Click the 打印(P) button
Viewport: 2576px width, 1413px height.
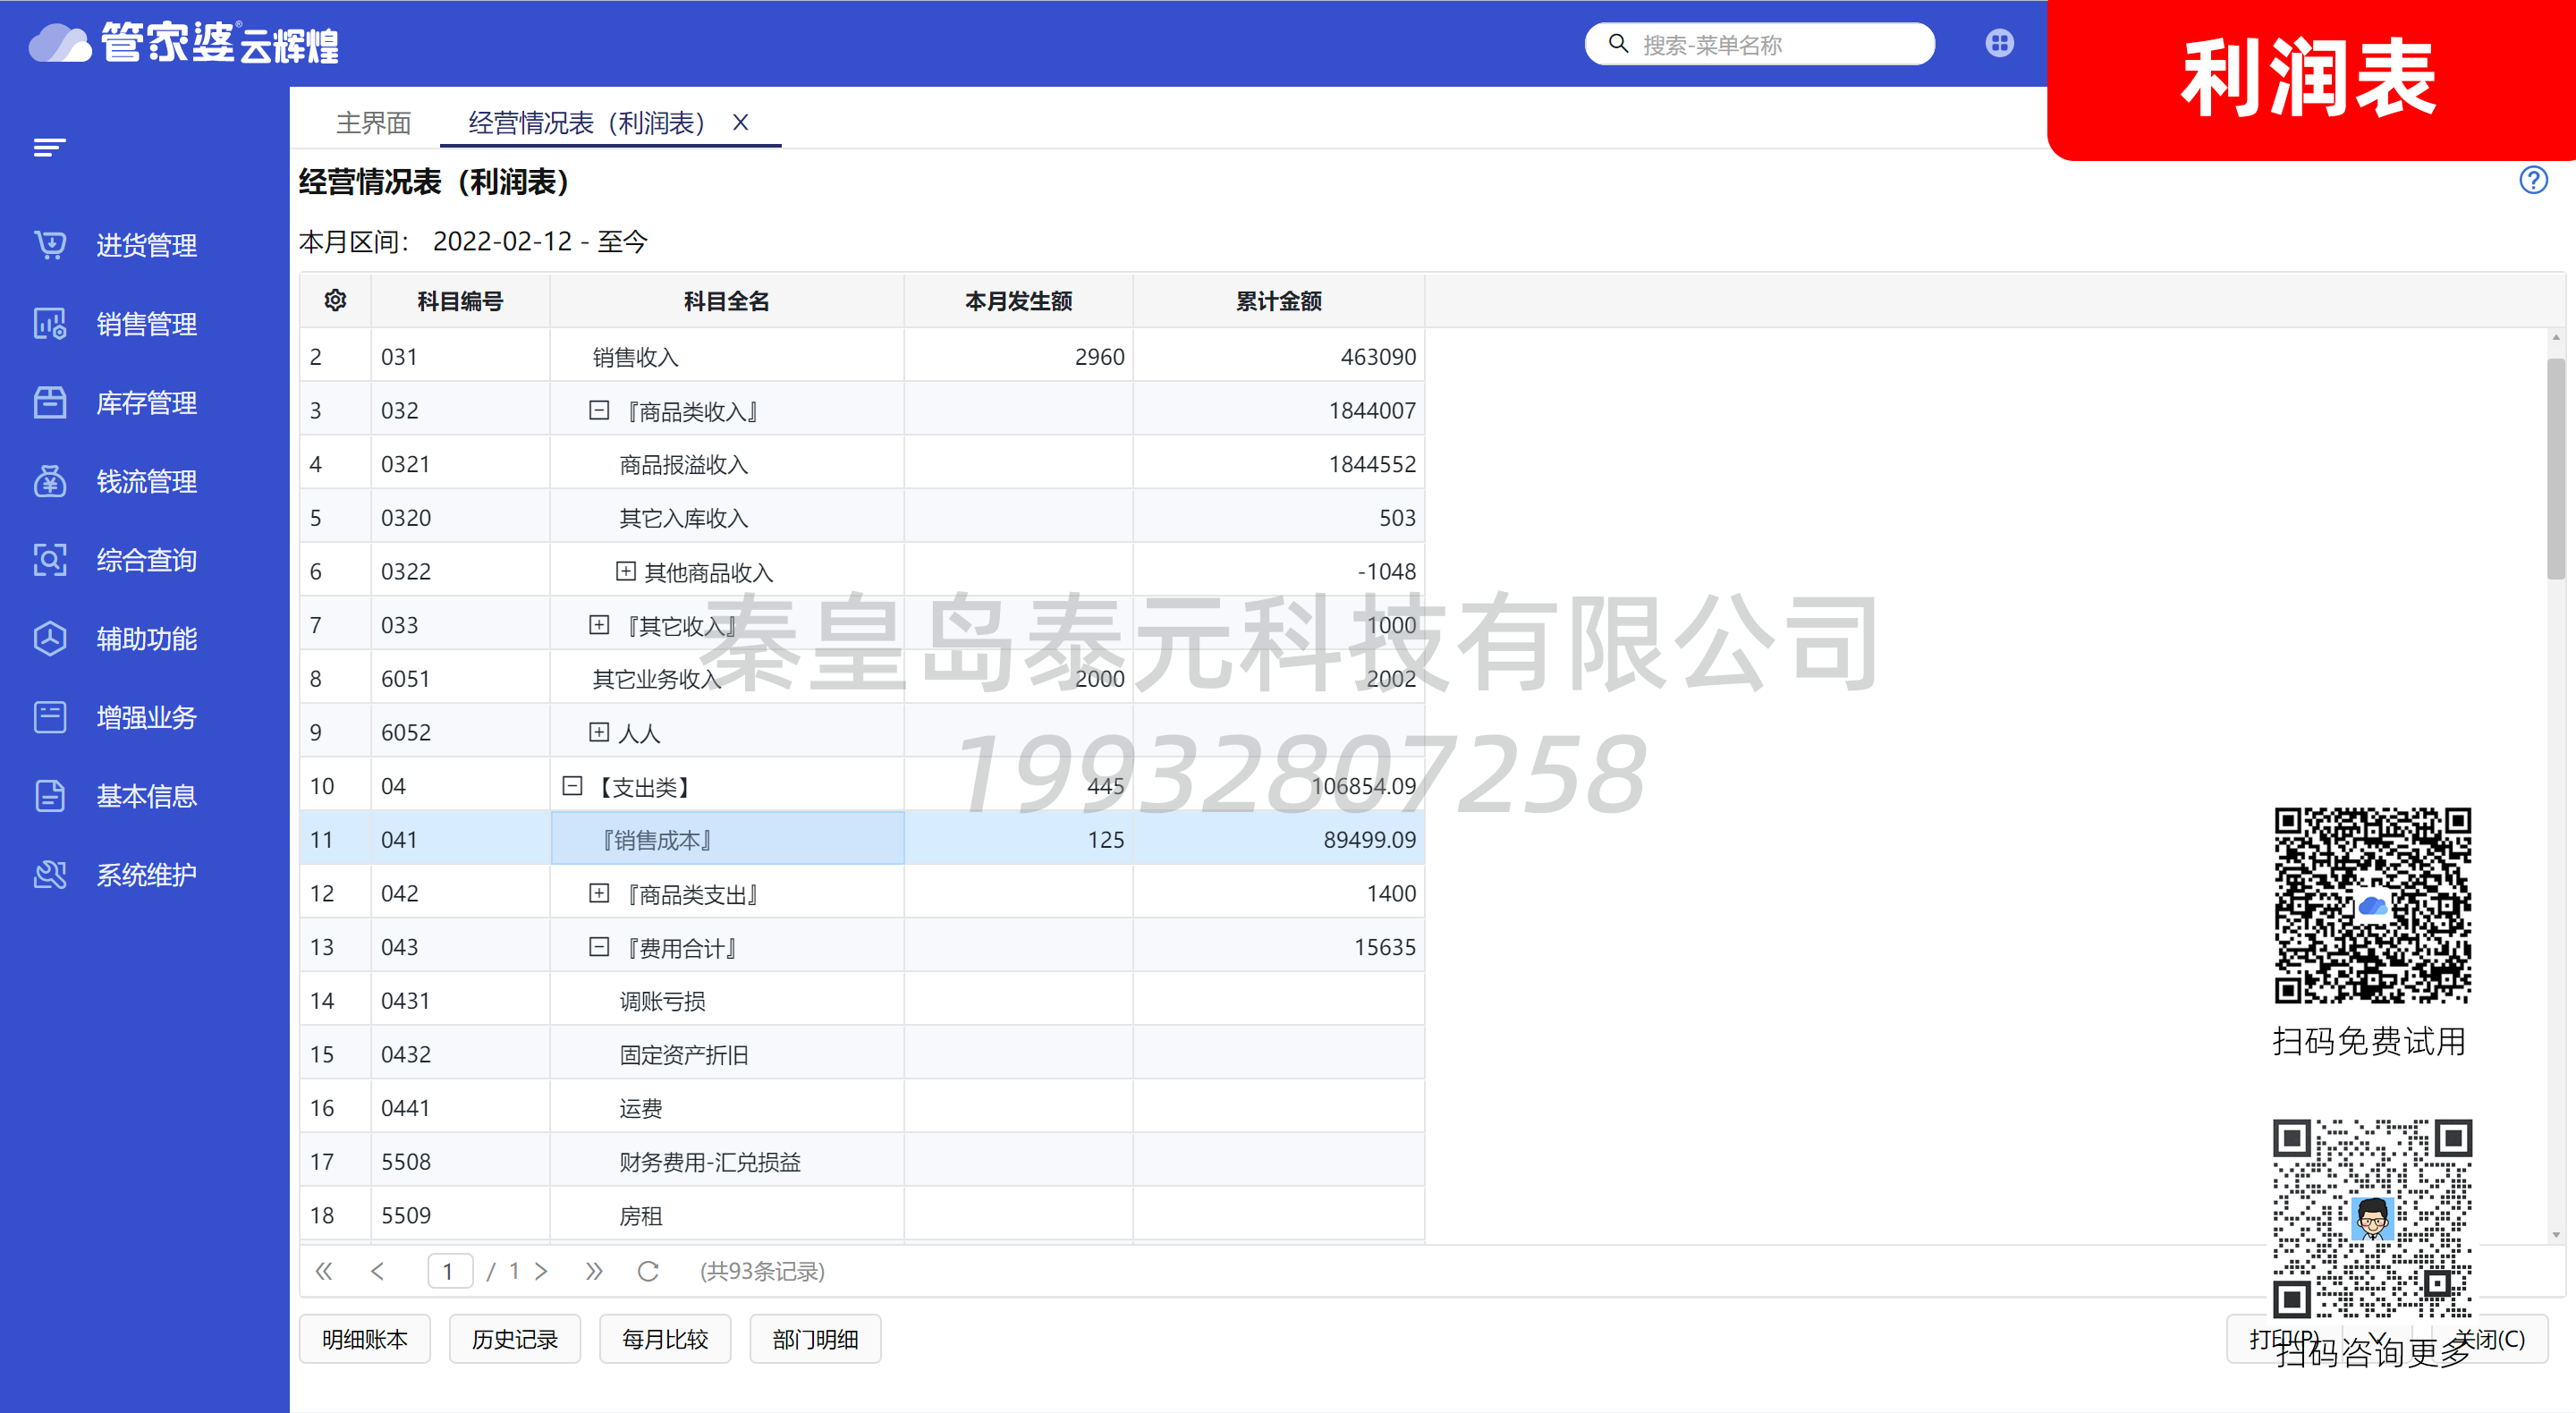(x=2284, y=1339)
